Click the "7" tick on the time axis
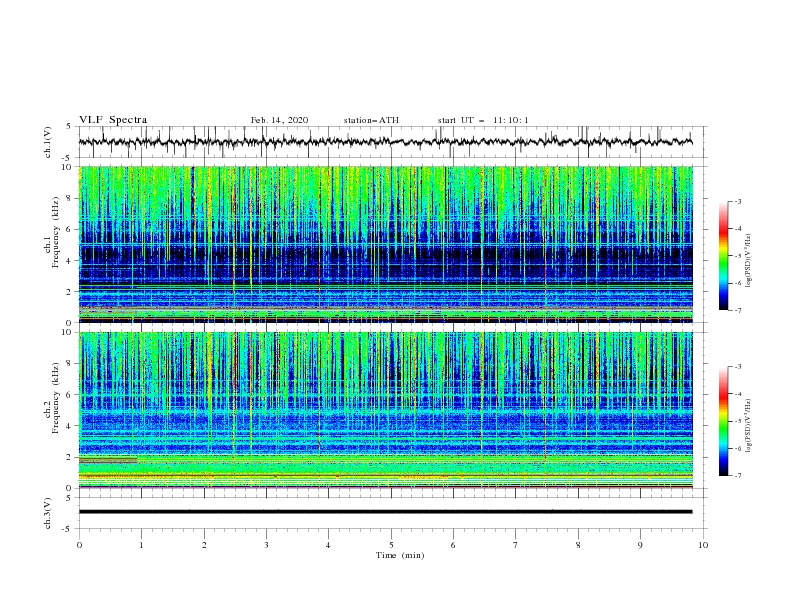The height and width of the screenshot is (612, 792). tap(516, 545)
